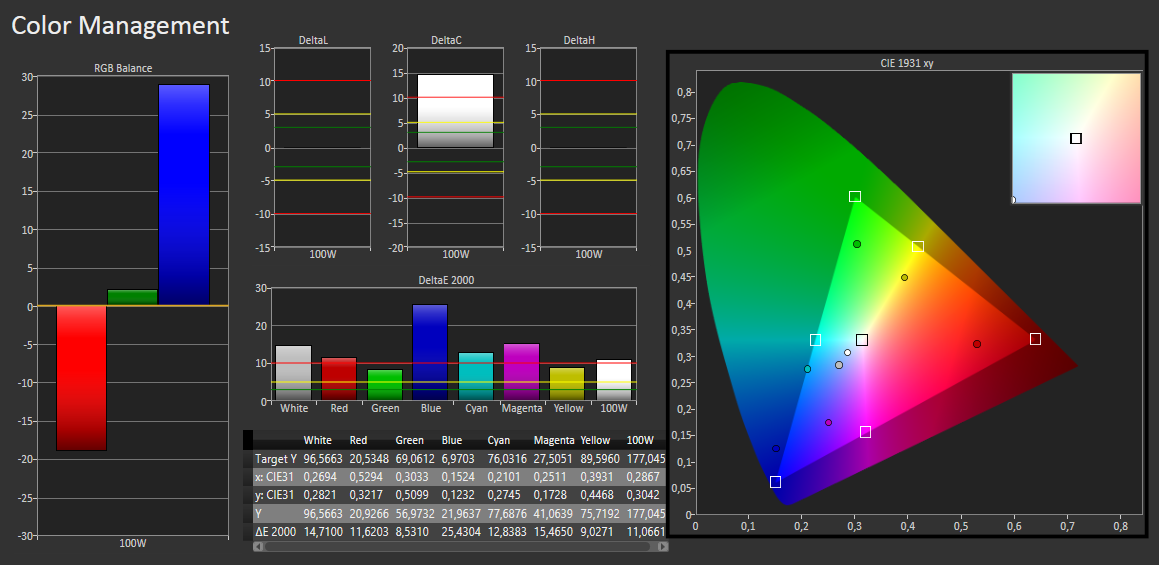Select the Magenta column header in the table
Screen dimensions: 1159x565
click(554, 440)
